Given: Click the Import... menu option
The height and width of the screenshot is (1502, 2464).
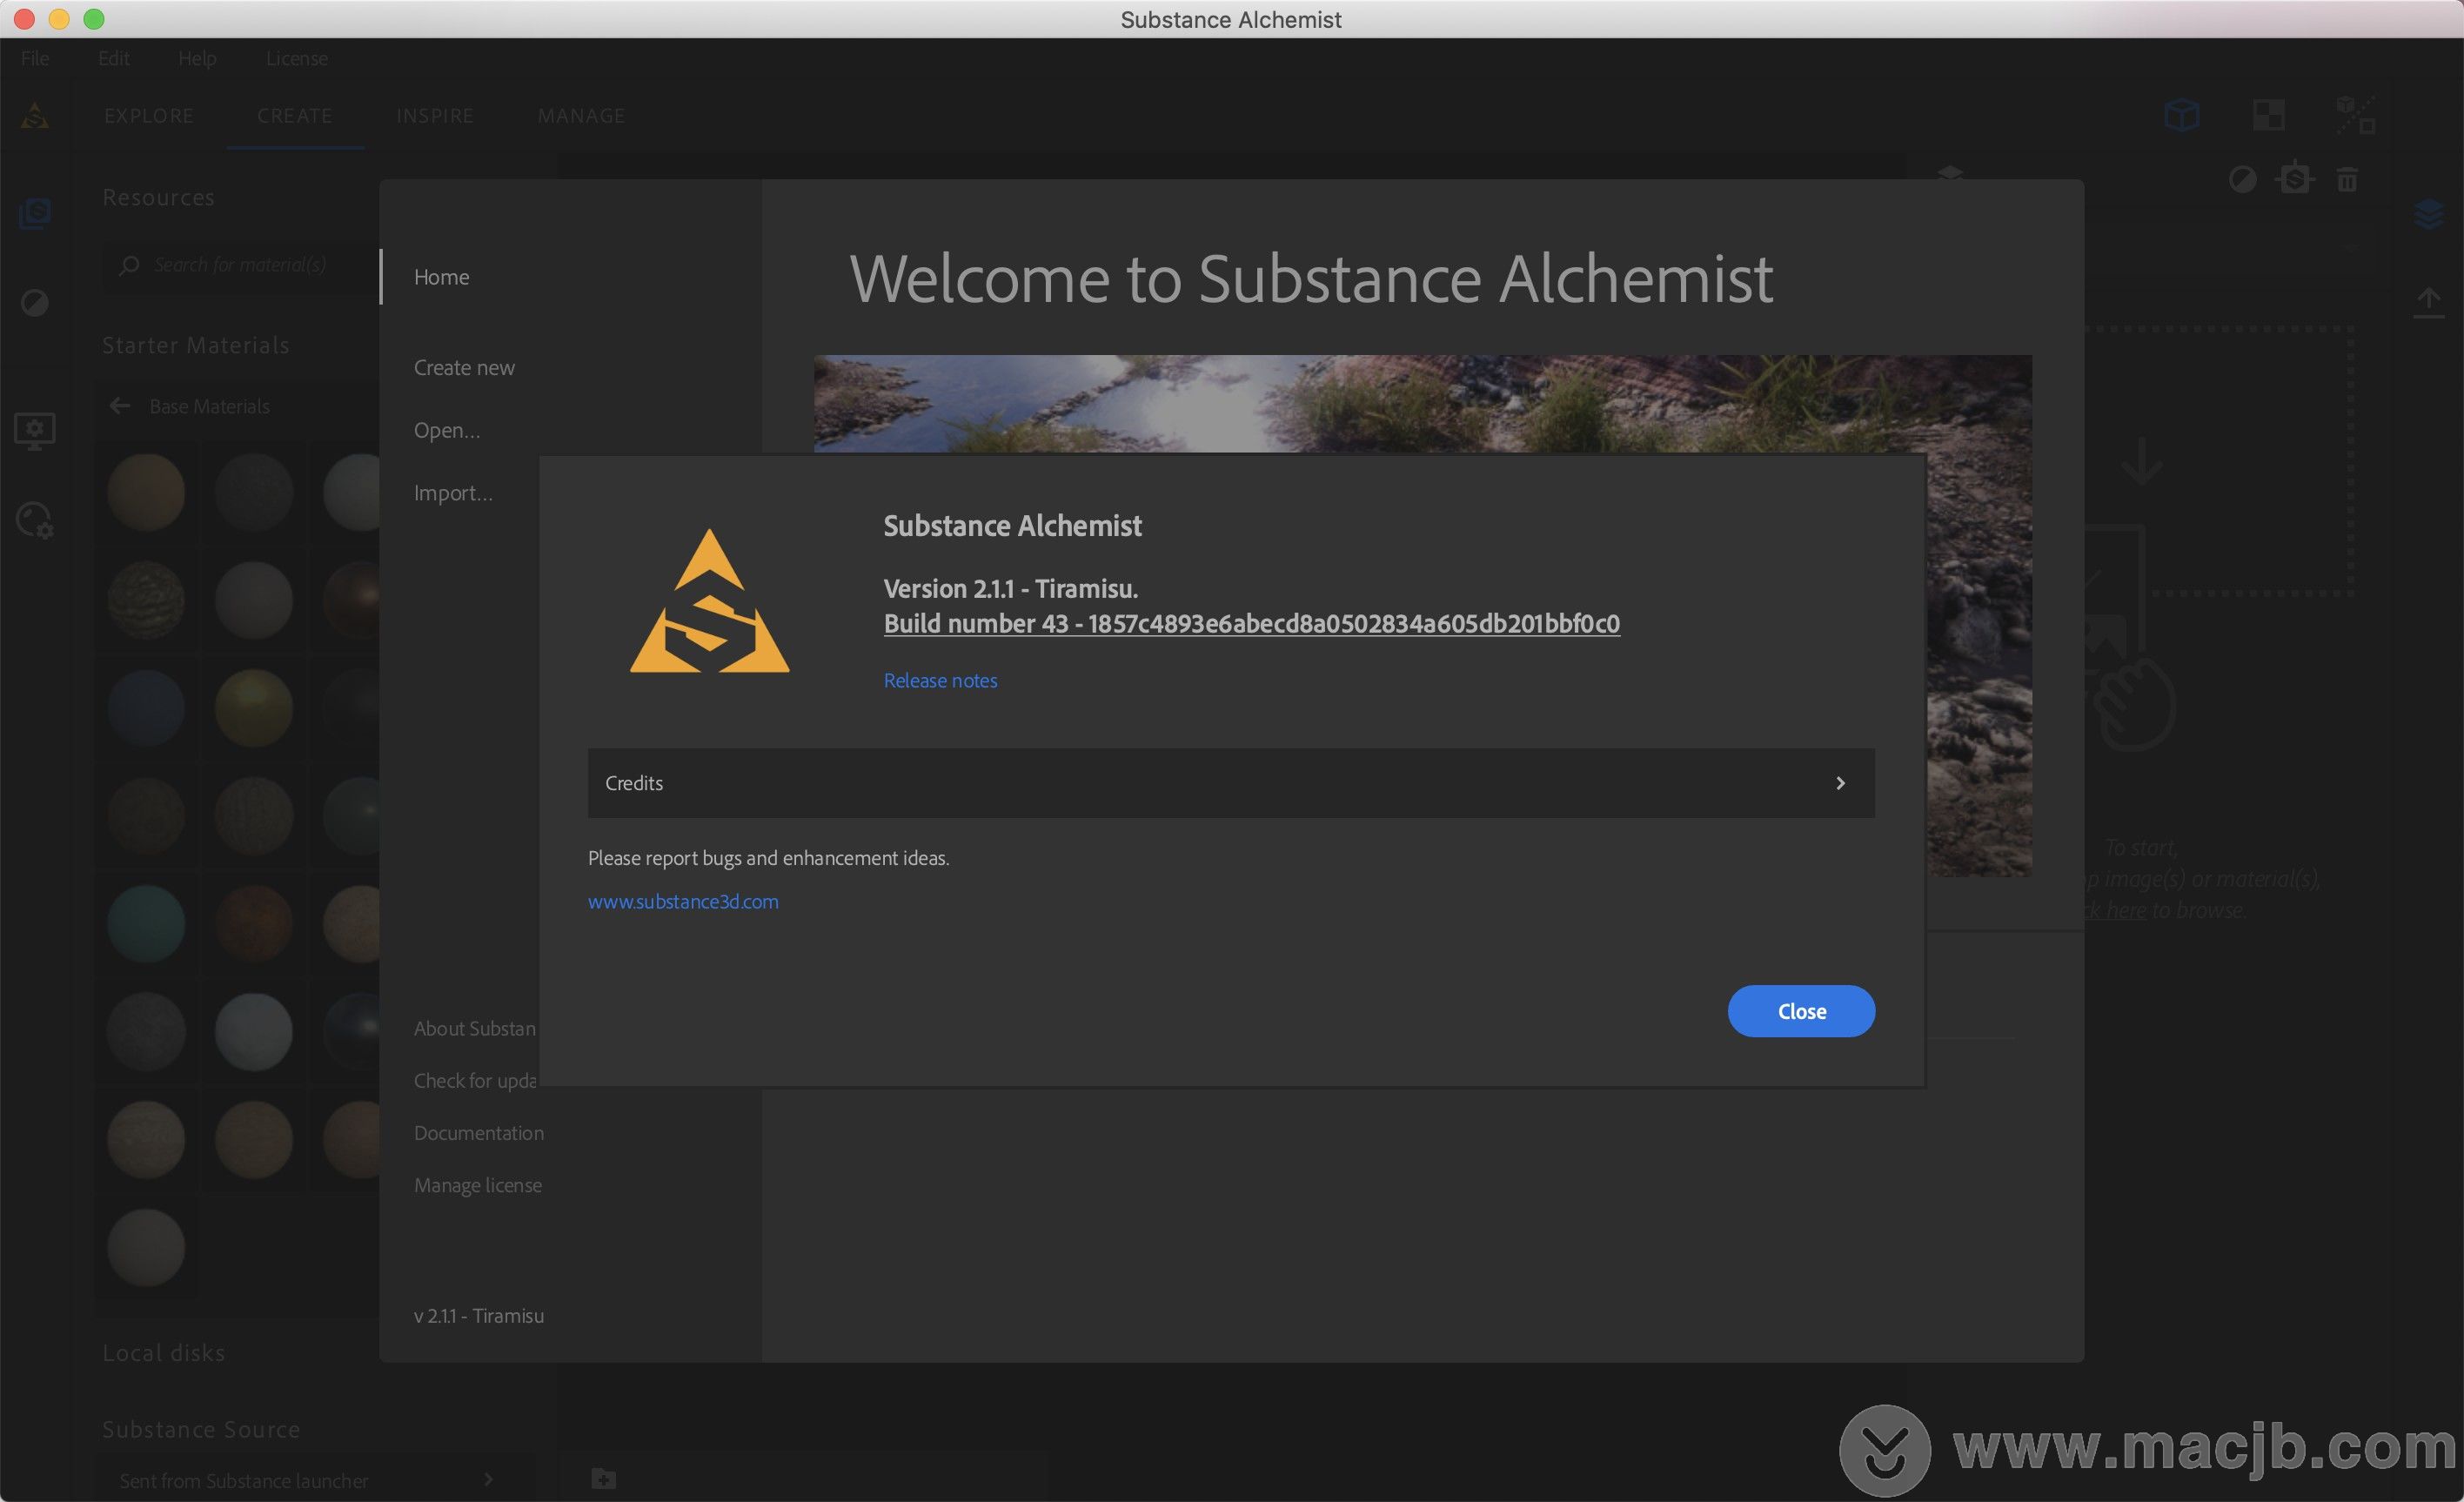Looking at the screenshot, I should (452, 492).
